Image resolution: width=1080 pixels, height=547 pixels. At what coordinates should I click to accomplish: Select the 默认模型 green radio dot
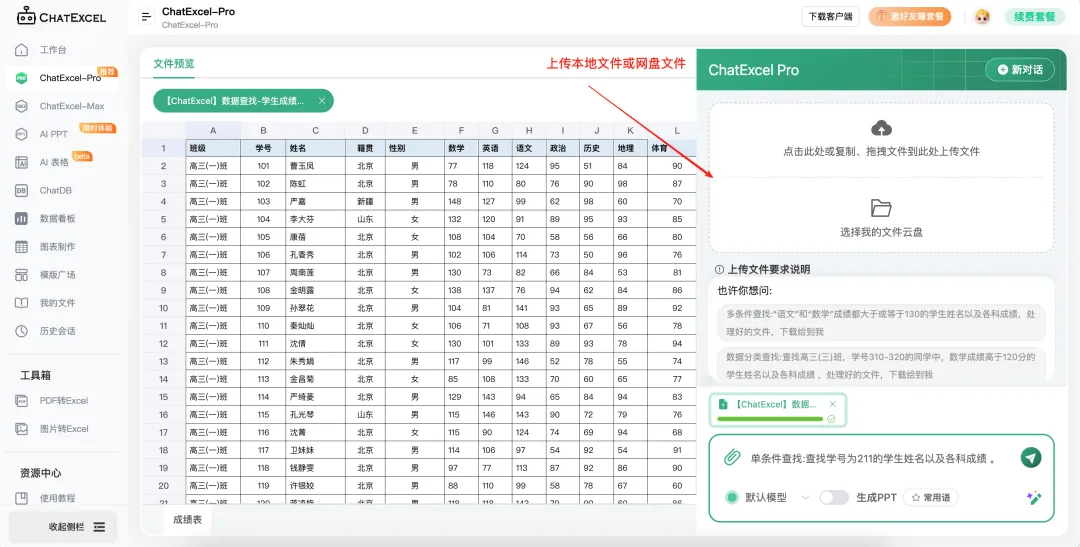[x=731, y=497]
